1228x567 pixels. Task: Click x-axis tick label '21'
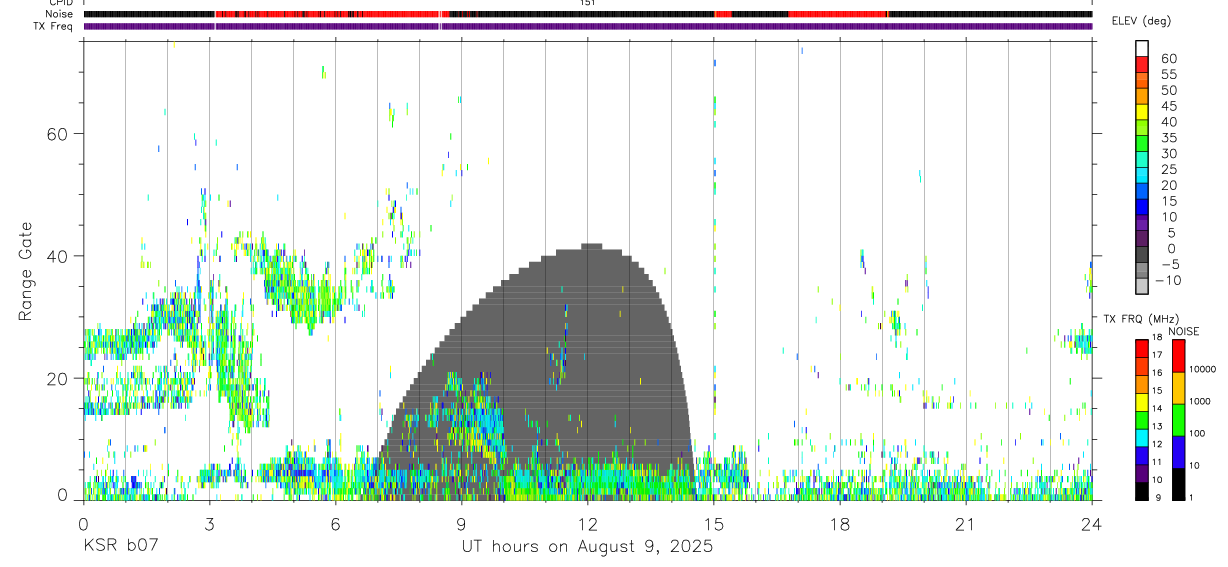[x=966, y=523]
